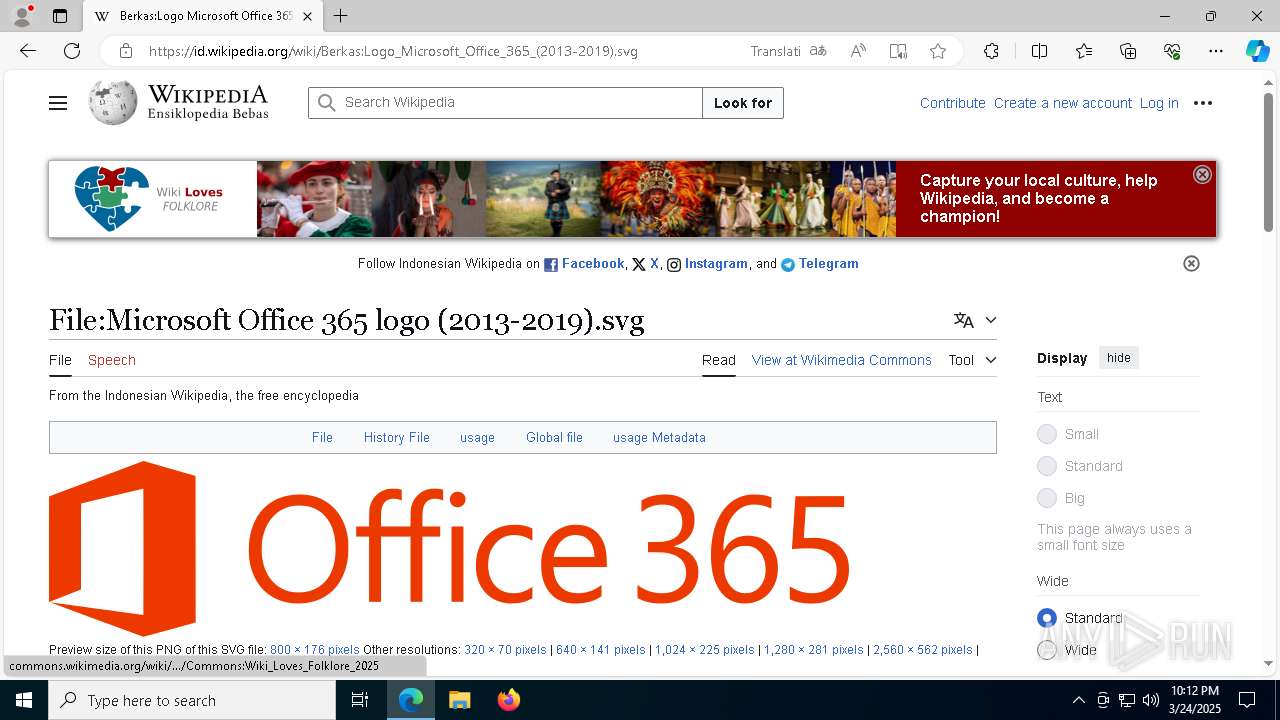Open the volume icon in system tray
The width and height of the screenshot is (1280, 720).
(1151, 700)
